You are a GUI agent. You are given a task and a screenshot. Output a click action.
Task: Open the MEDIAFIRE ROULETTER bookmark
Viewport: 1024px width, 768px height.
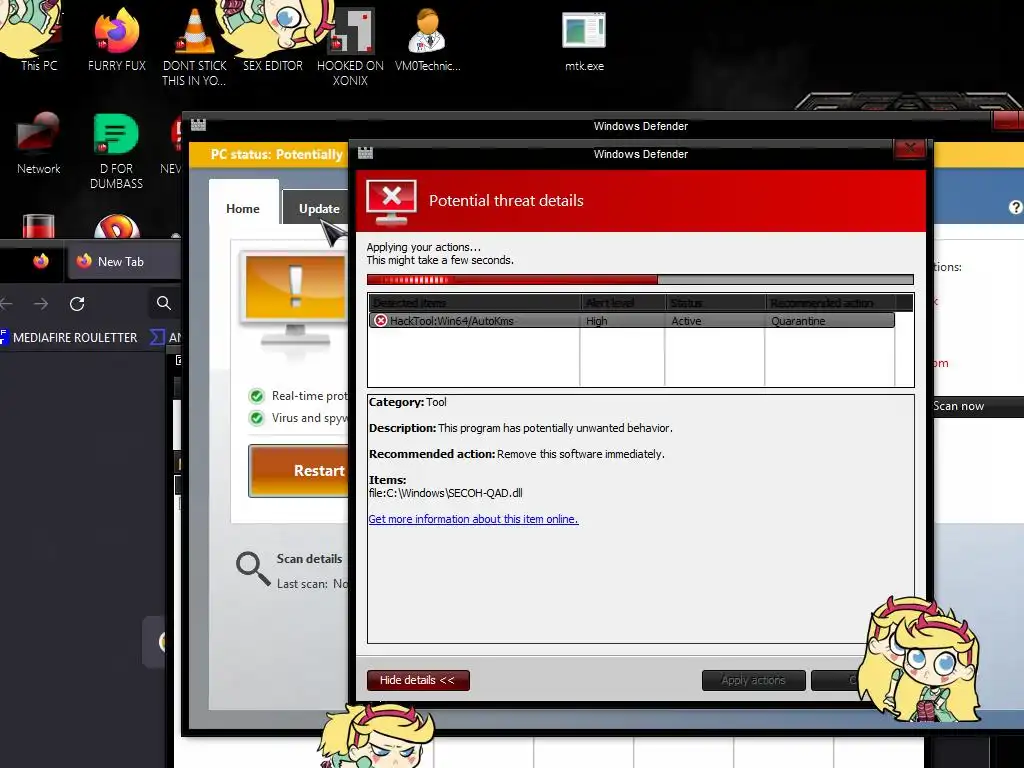click(x=69, y=338)
